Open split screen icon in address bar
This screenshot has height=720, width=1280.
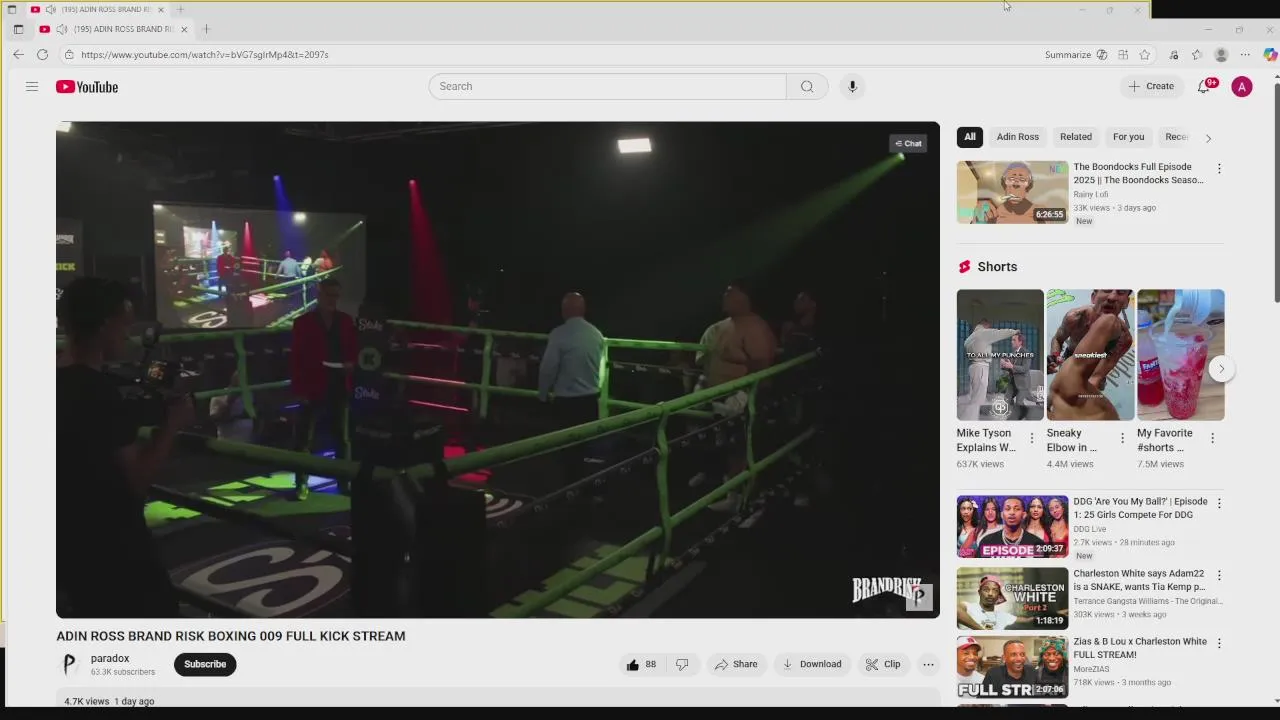pyautogui.click(x=1123, y=55)
